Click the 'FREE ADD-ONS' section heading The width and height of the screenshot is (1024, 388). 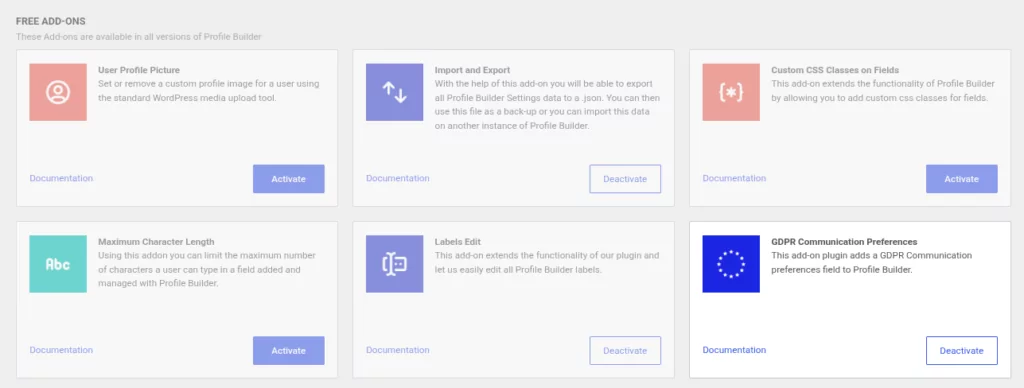51,22
